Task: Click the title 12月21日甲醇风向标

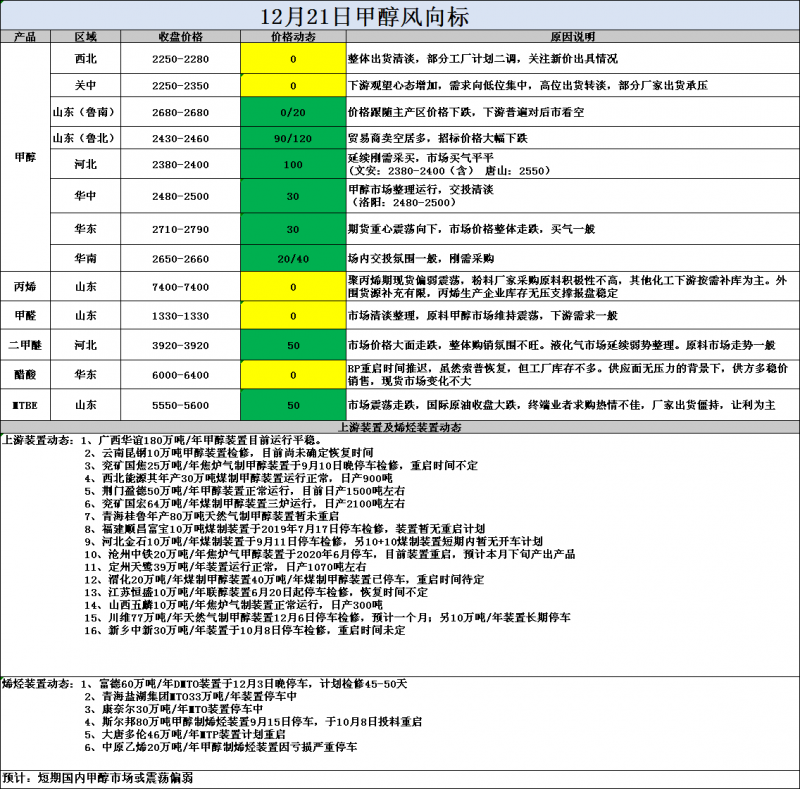Action: click(x=364, y=16)
